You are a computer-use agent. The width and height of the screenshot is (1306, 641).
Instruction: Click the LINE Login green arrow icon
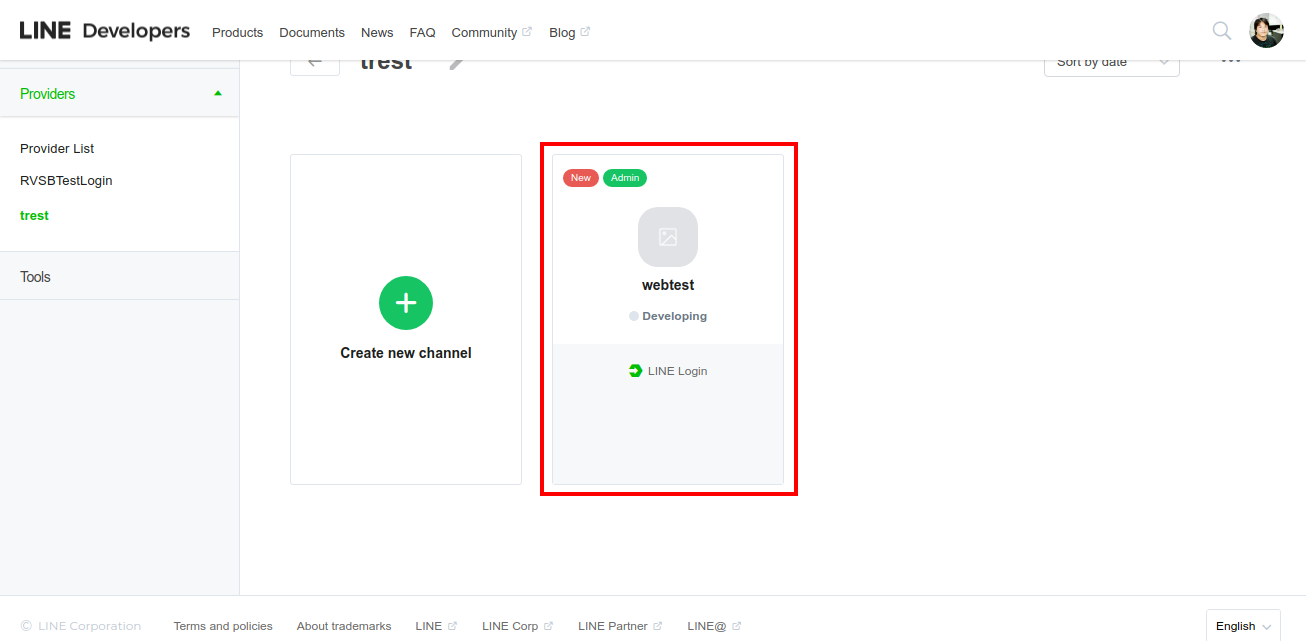point(635,371)
